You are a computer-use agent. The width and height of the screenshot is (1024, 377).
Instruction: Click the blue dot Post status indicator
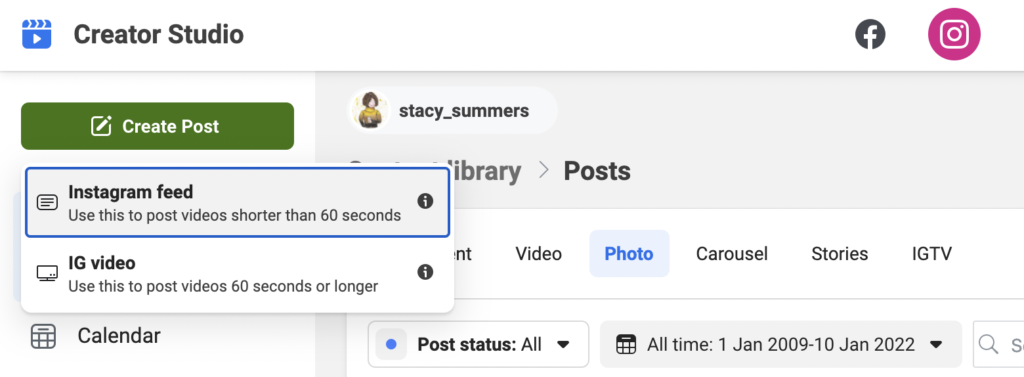coord(391,344)
